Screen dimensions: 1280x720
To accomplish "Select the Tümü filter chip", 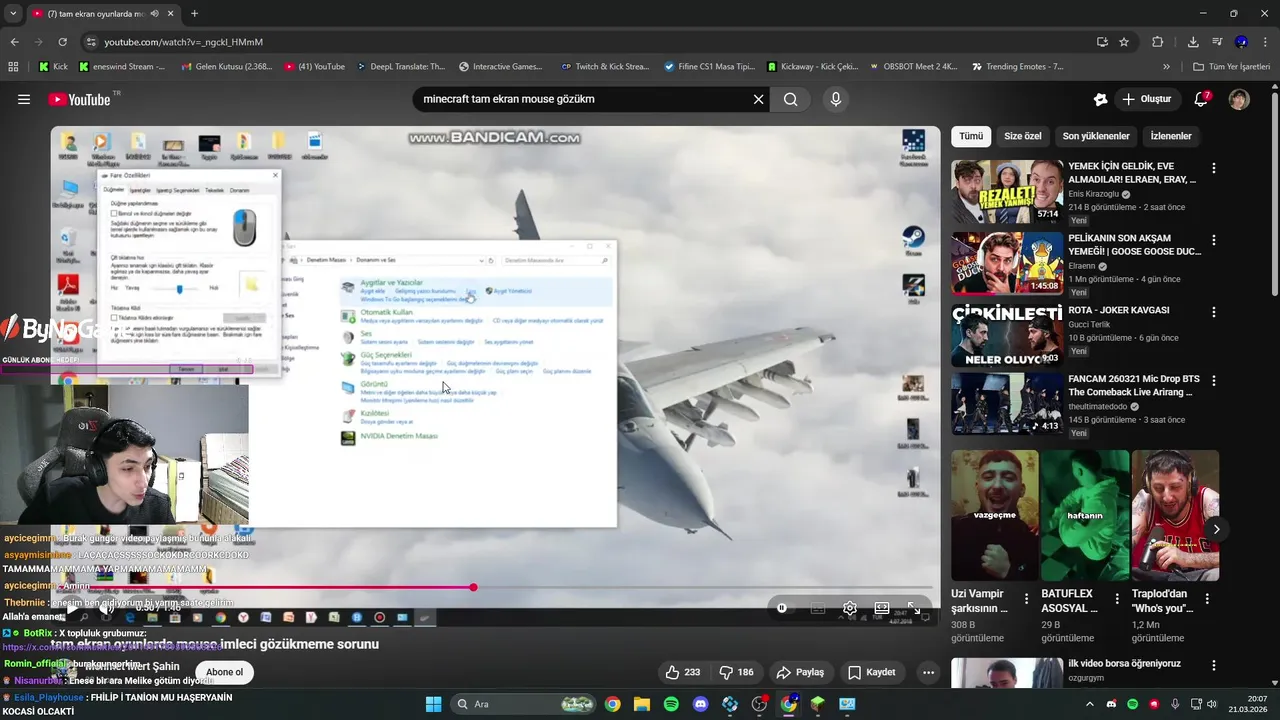I will (971, 136).
